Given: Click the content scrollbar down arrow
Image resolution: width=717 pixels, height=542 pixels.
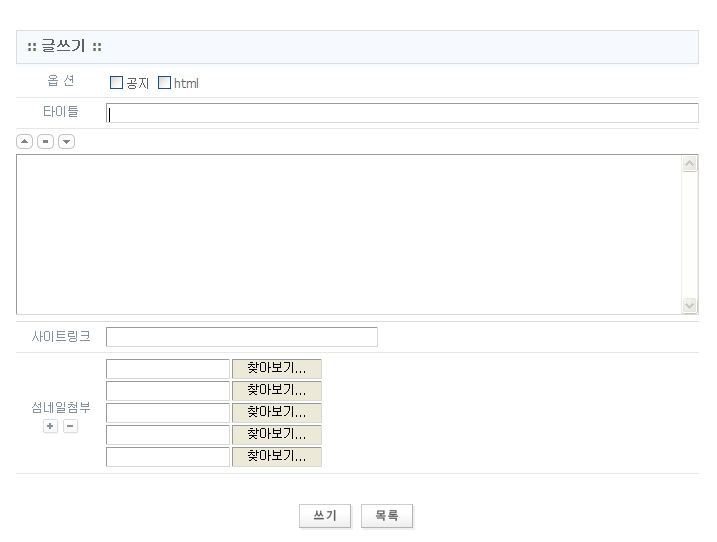Looking at the screenshot, I should tap(689, 305).
